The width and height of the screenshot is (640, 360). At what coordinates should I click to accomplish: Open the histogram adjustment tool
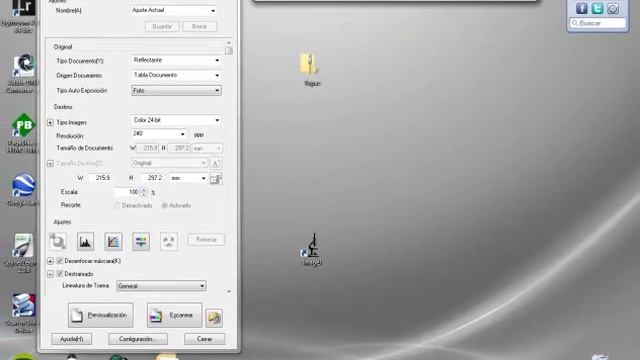click(x=85, y=241)
